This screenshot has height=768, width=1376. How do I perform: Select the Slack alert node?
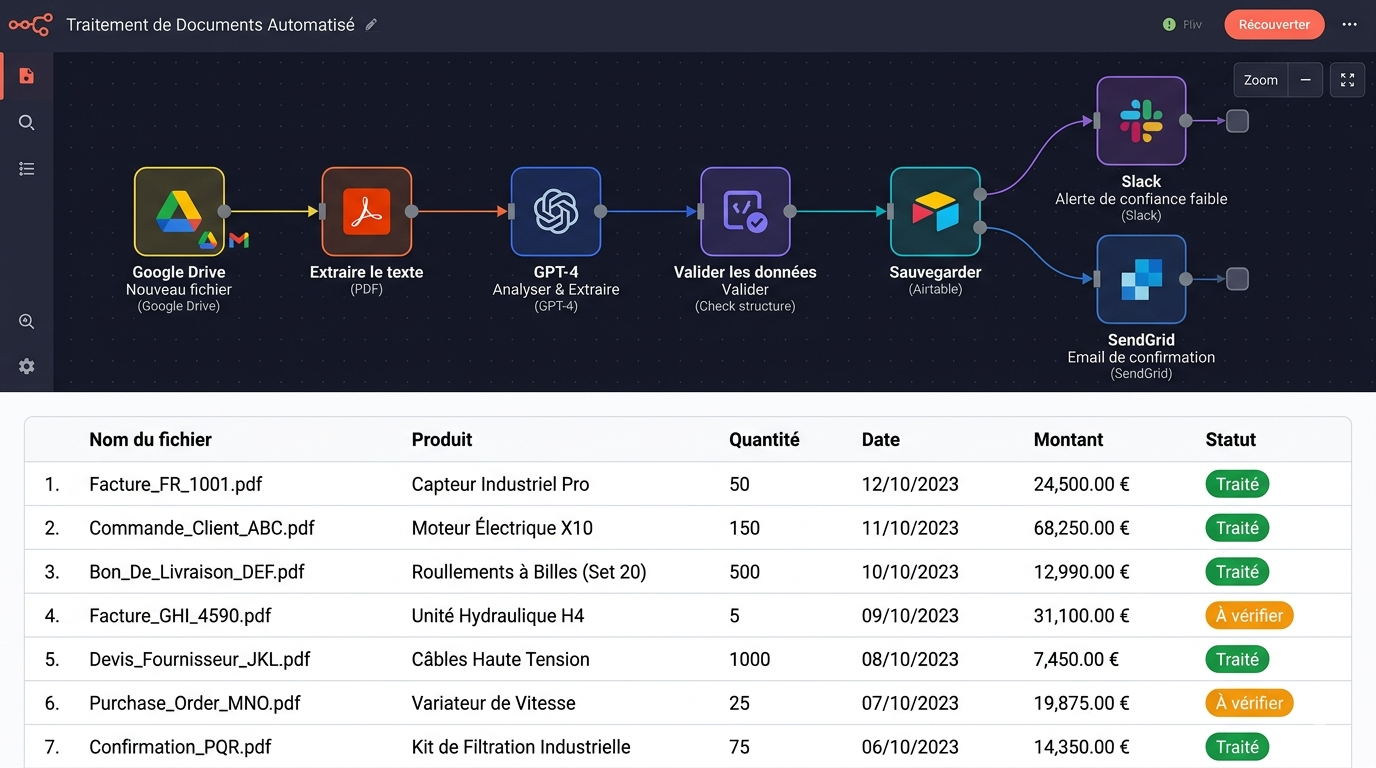[x=1141, y=121]
